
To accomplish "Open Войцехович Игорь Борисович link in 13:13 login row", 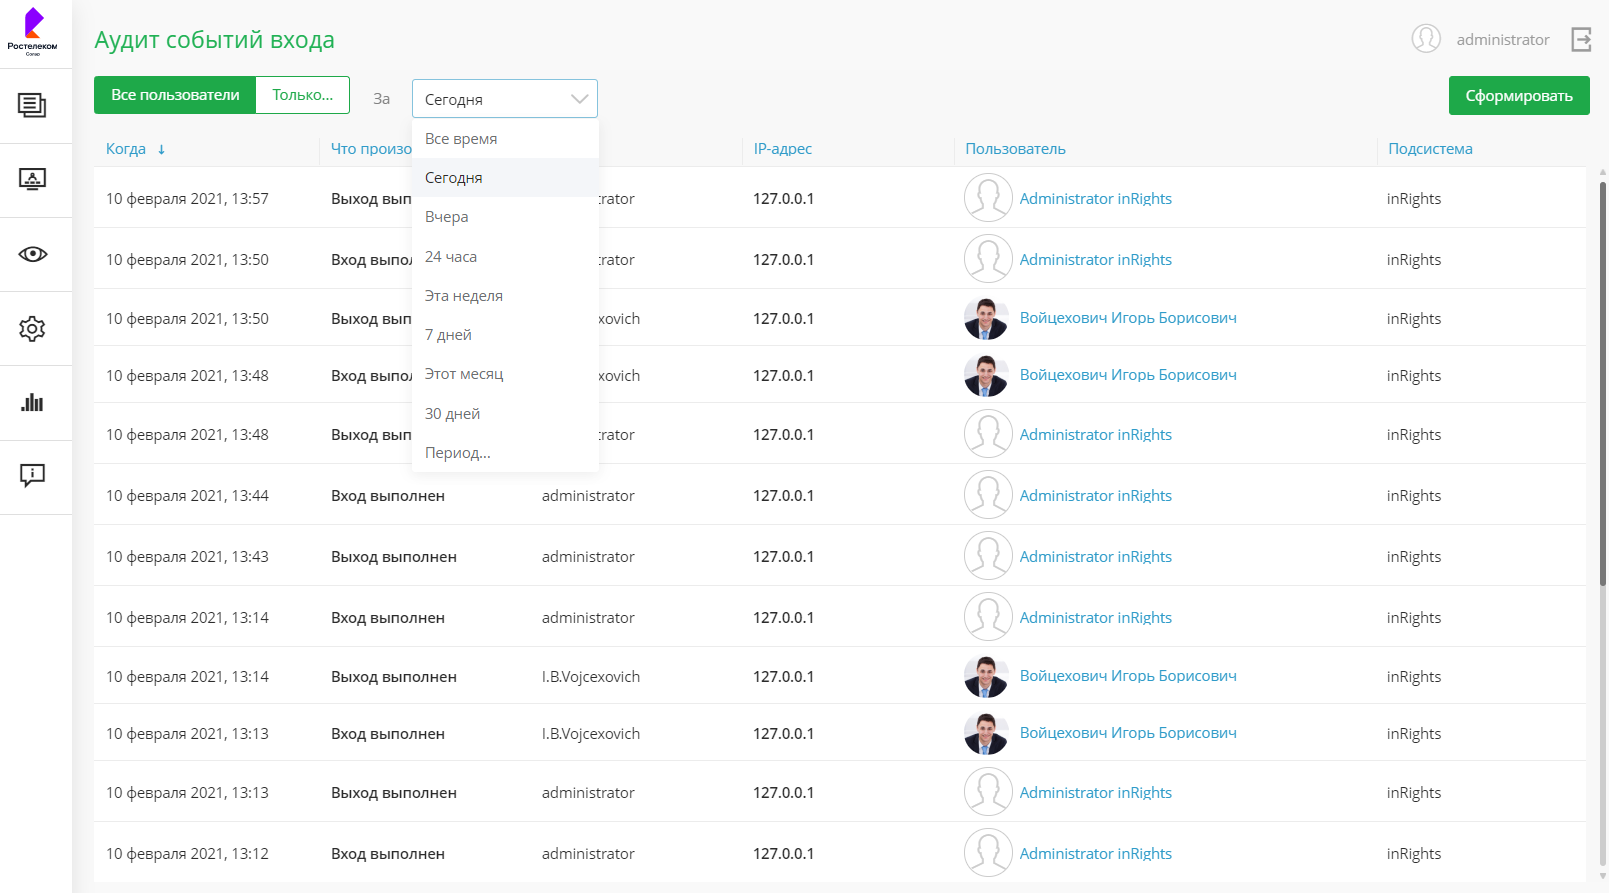I will (x=1128, y=733).
